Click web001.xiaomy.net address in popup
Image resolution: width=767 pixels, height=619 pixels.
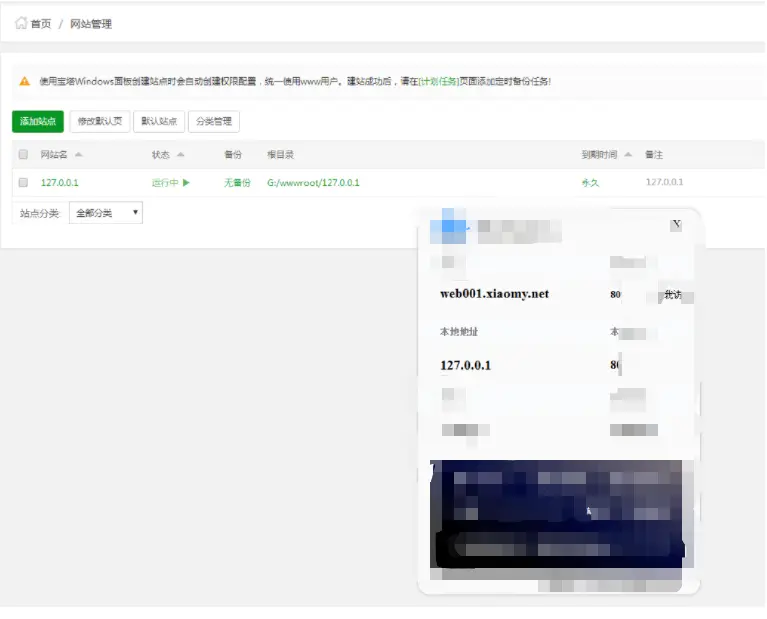pyautogui.click(x=495, y=294)
